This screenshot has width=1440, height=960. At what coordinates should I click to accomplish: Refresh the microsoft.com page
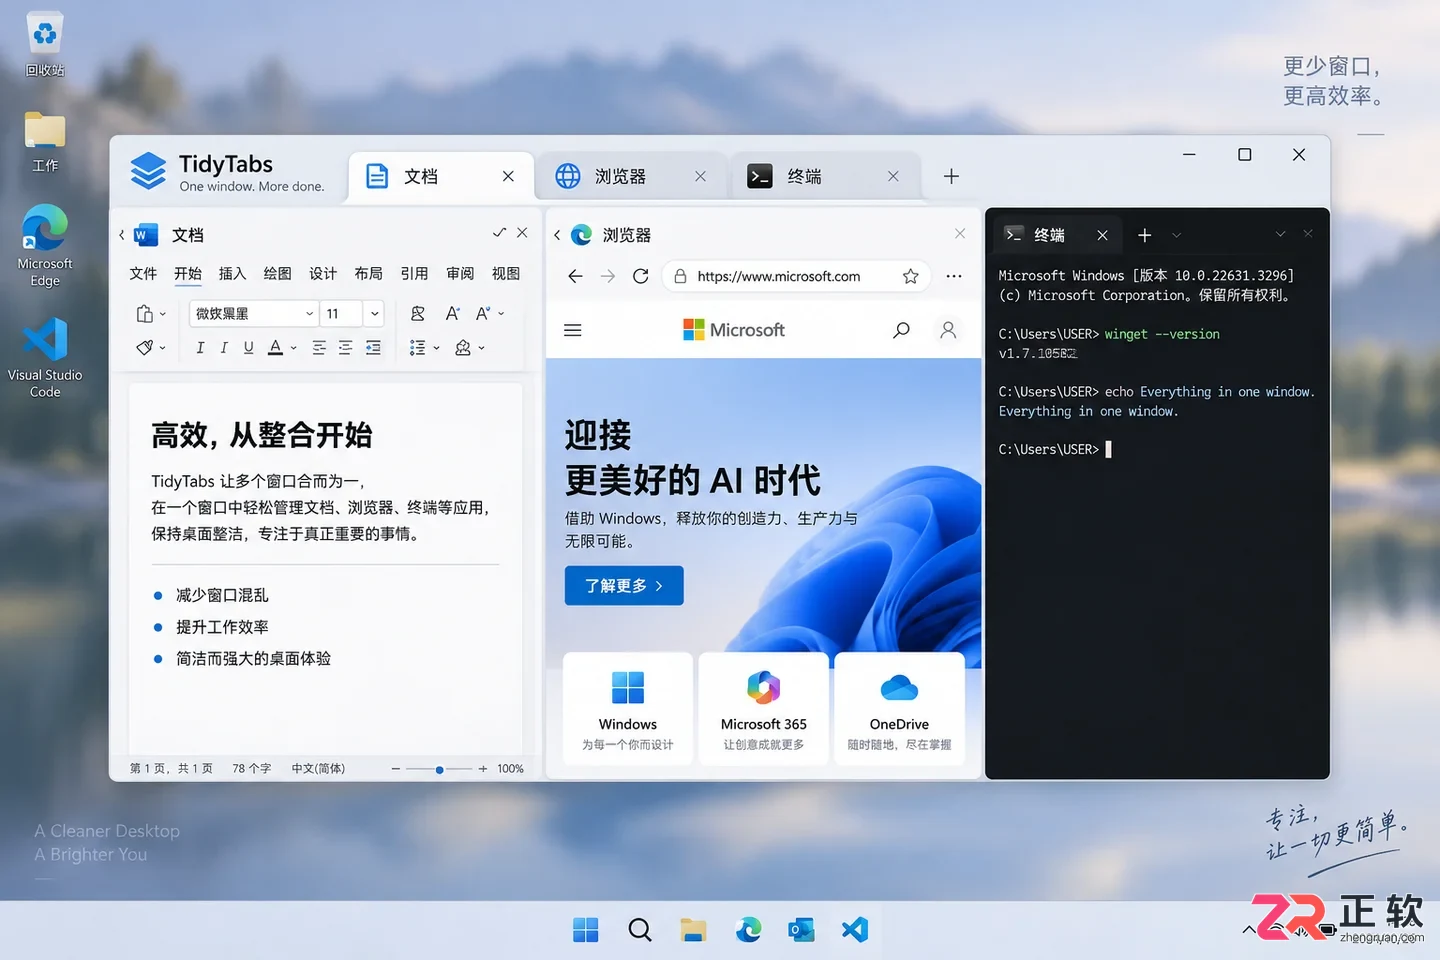641,276
